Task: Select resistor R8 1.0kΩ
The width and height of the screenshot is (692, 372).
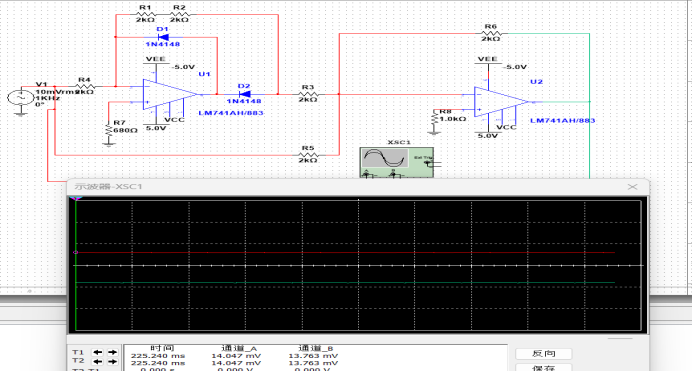Action: click(x=434, y=118)
